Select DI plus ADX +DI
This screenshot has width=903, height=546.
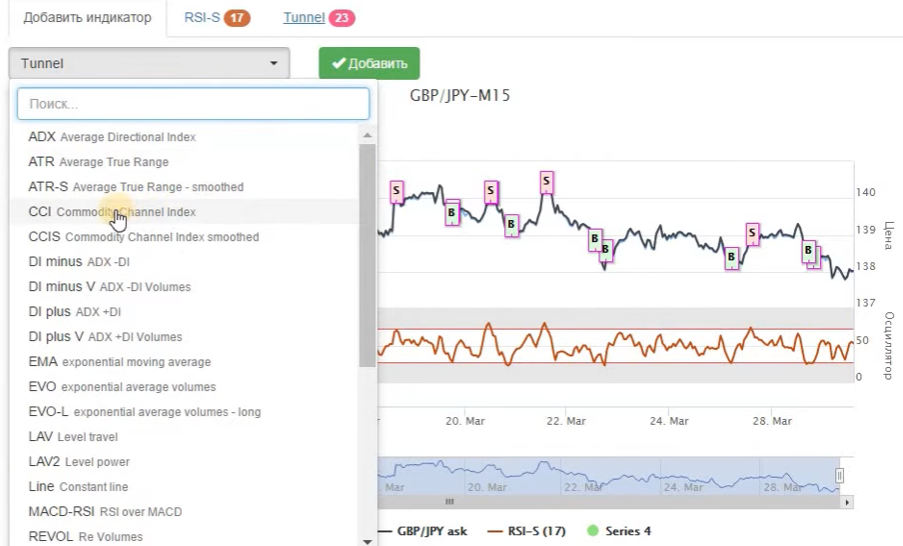184,312
